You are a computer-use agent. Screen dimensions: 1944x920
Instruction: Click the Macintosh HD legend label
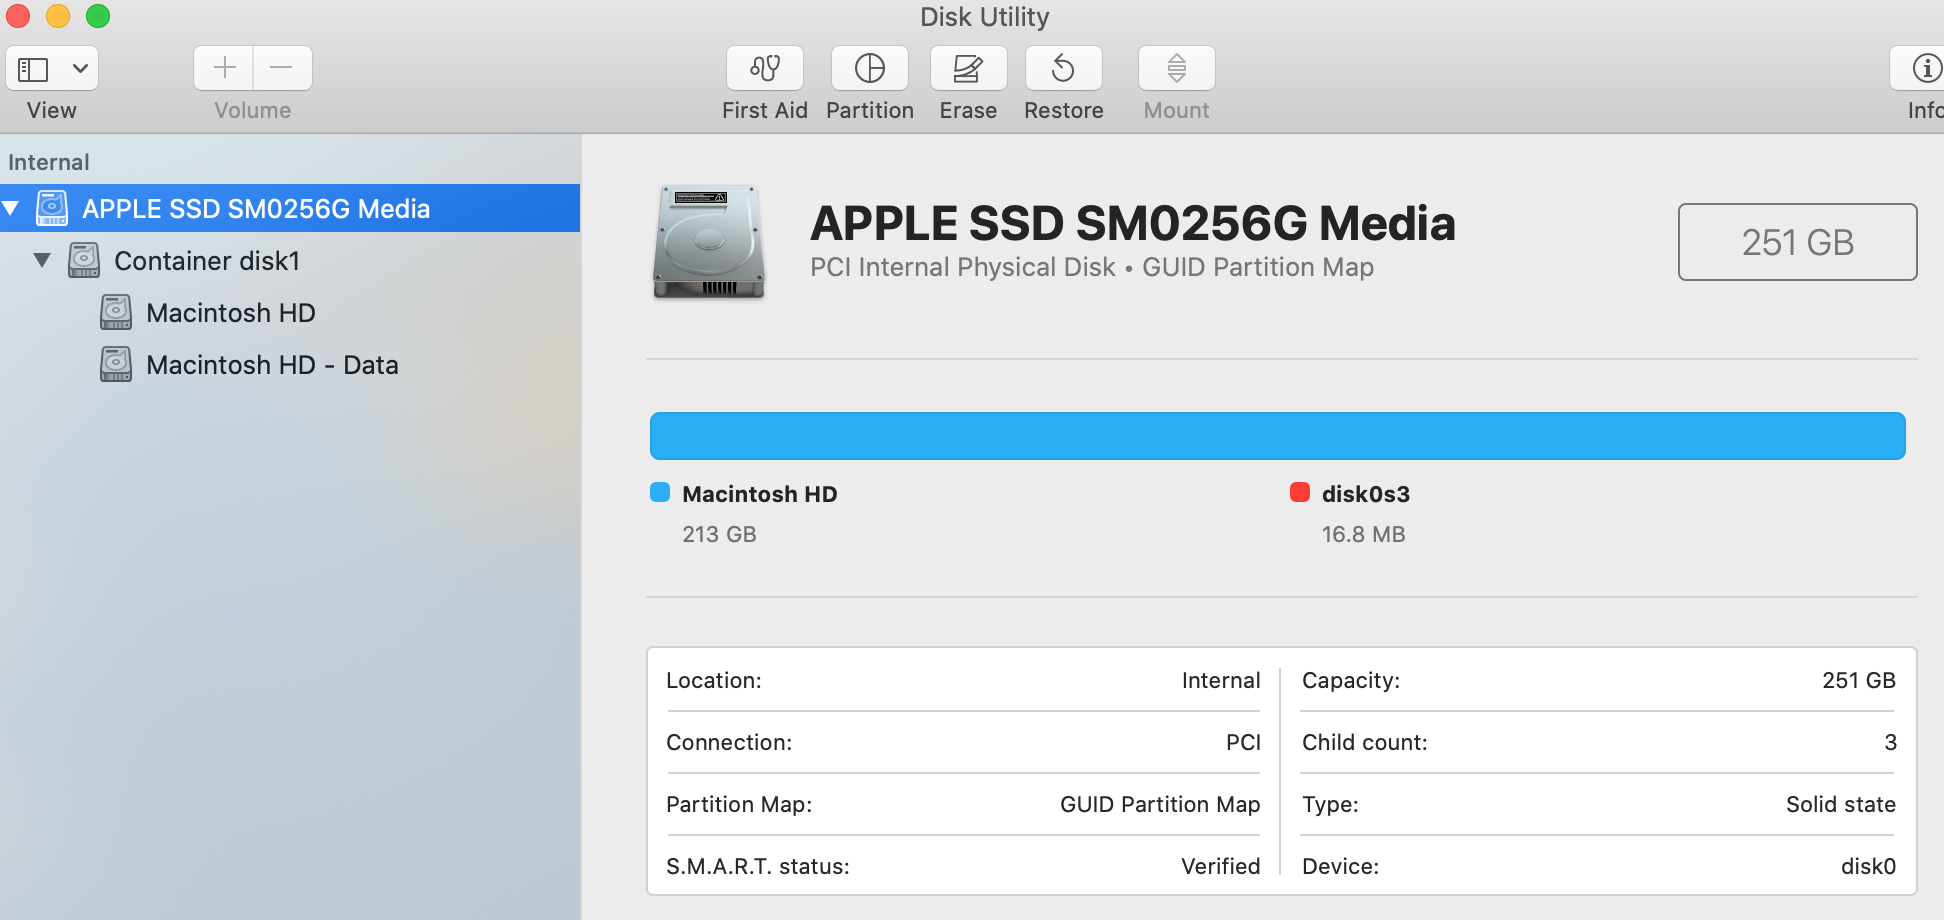coord(760,494)
